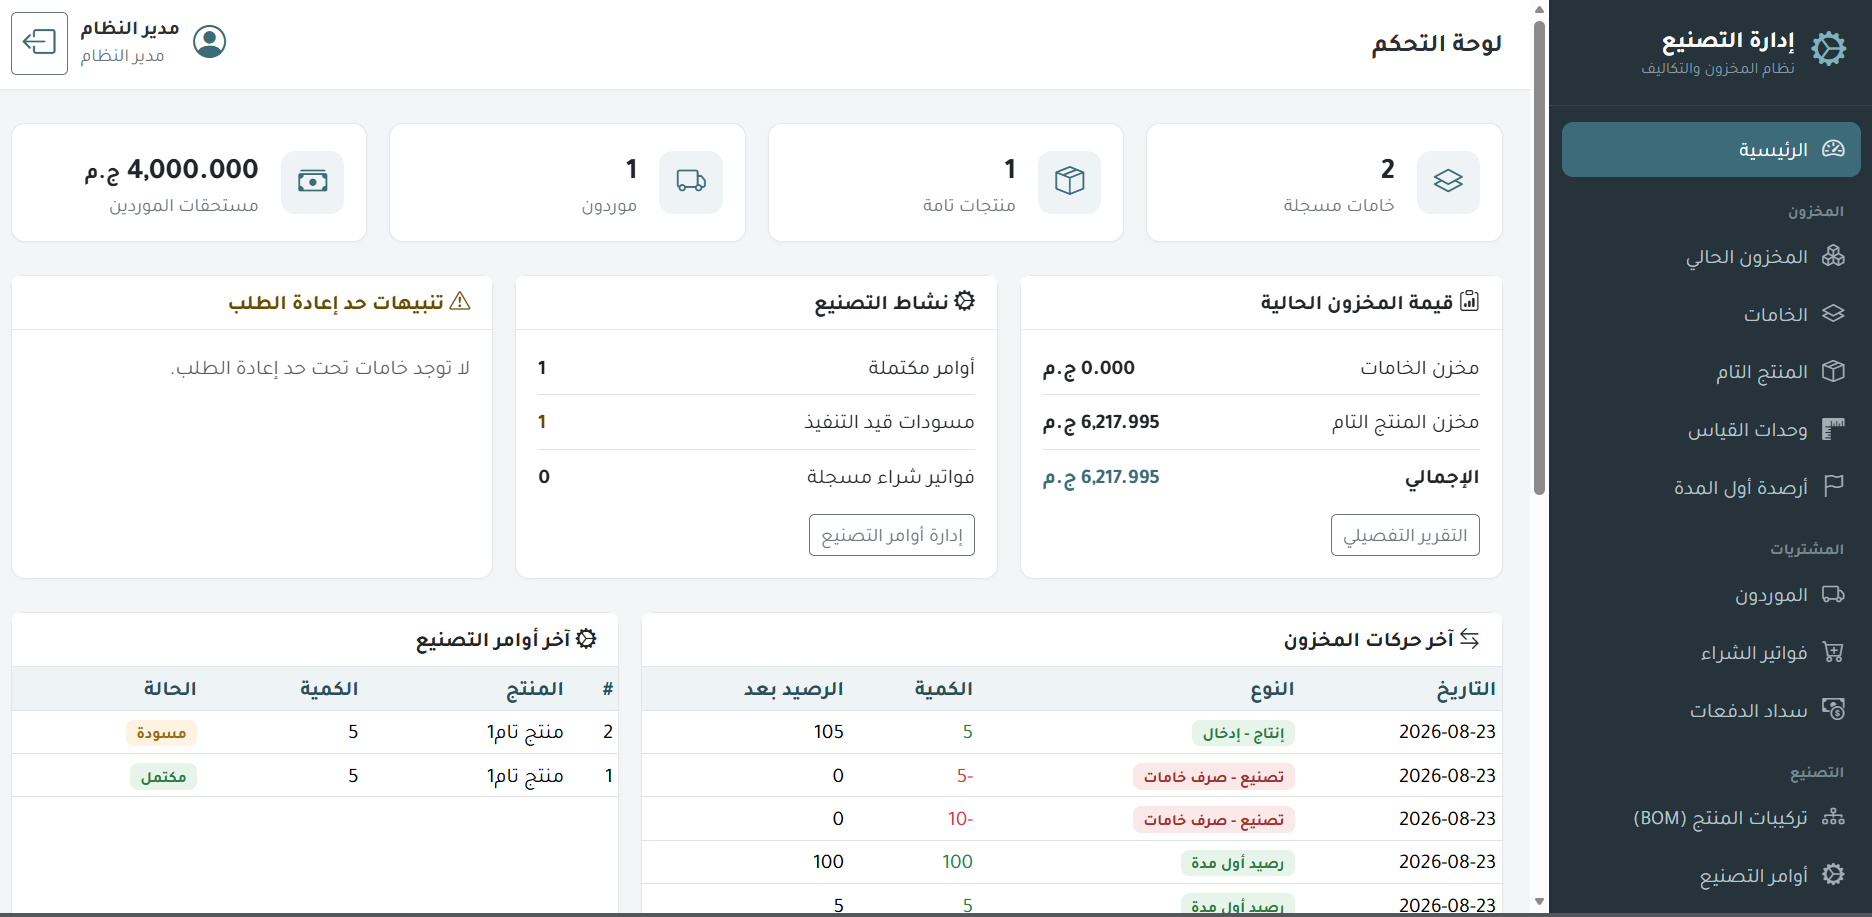
Task: Click the warning triangle by تنبيهات حد إعادة الطلب
Action: point(460,301)
